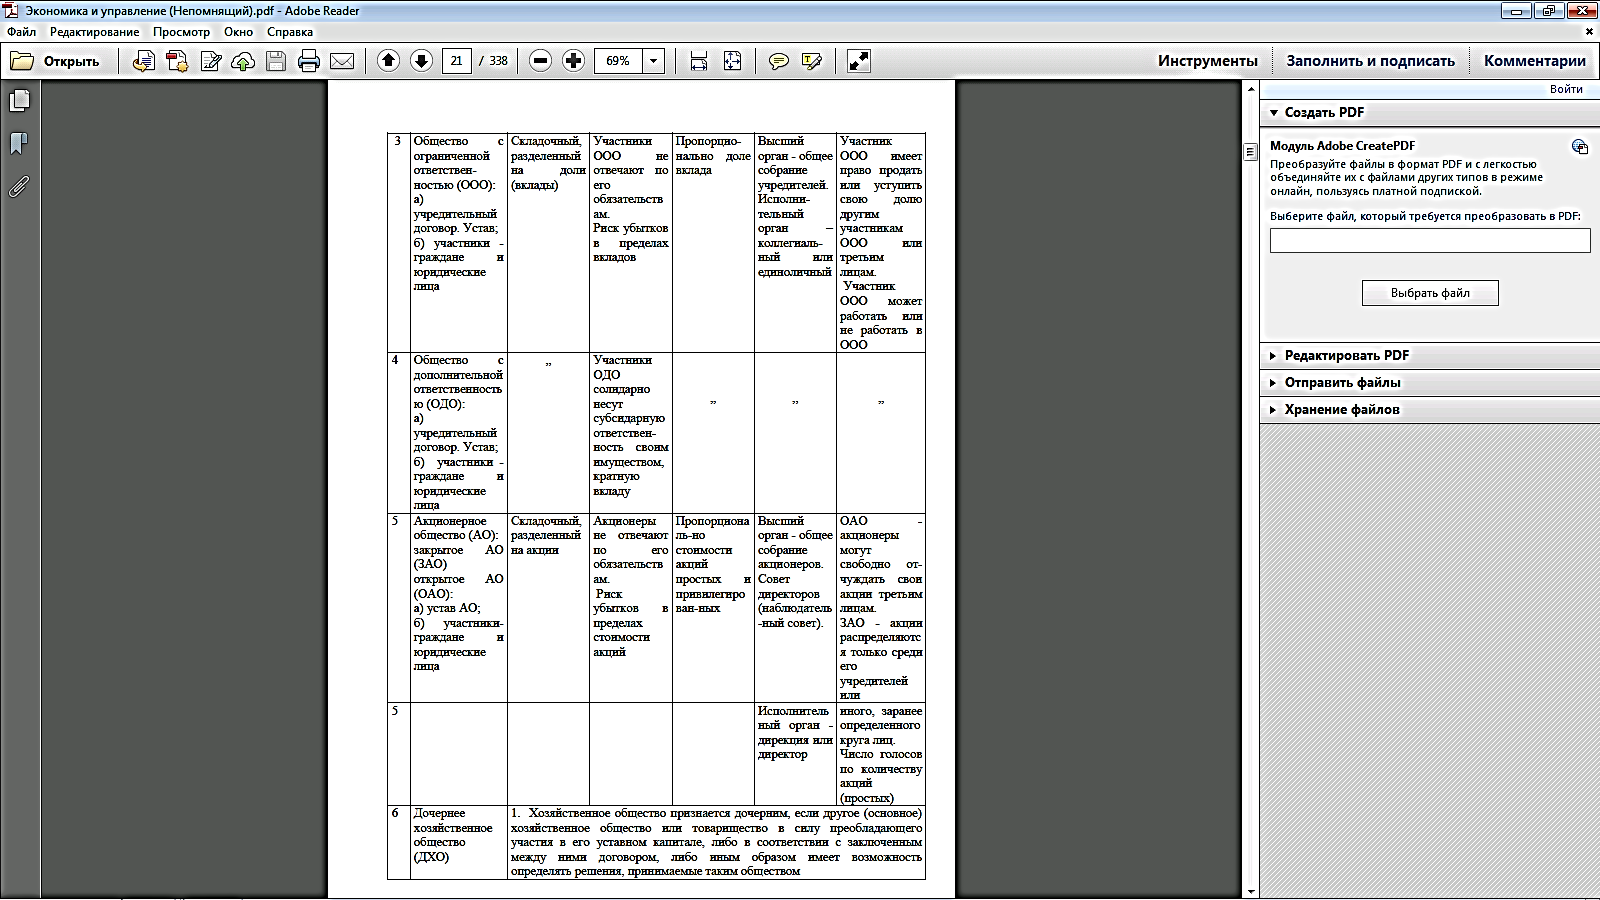Click the total page count '338'
Screen dimensions: 1600x900
point(498,61)
